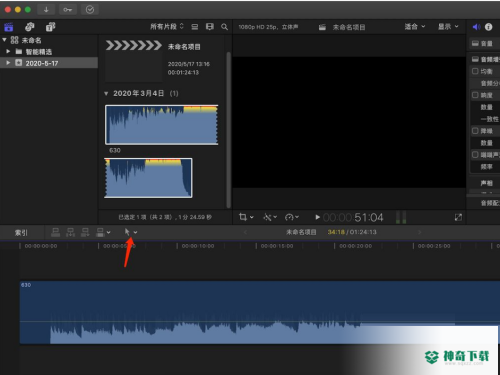
Task: Play the viewer clip
Action: pos(317,217)
